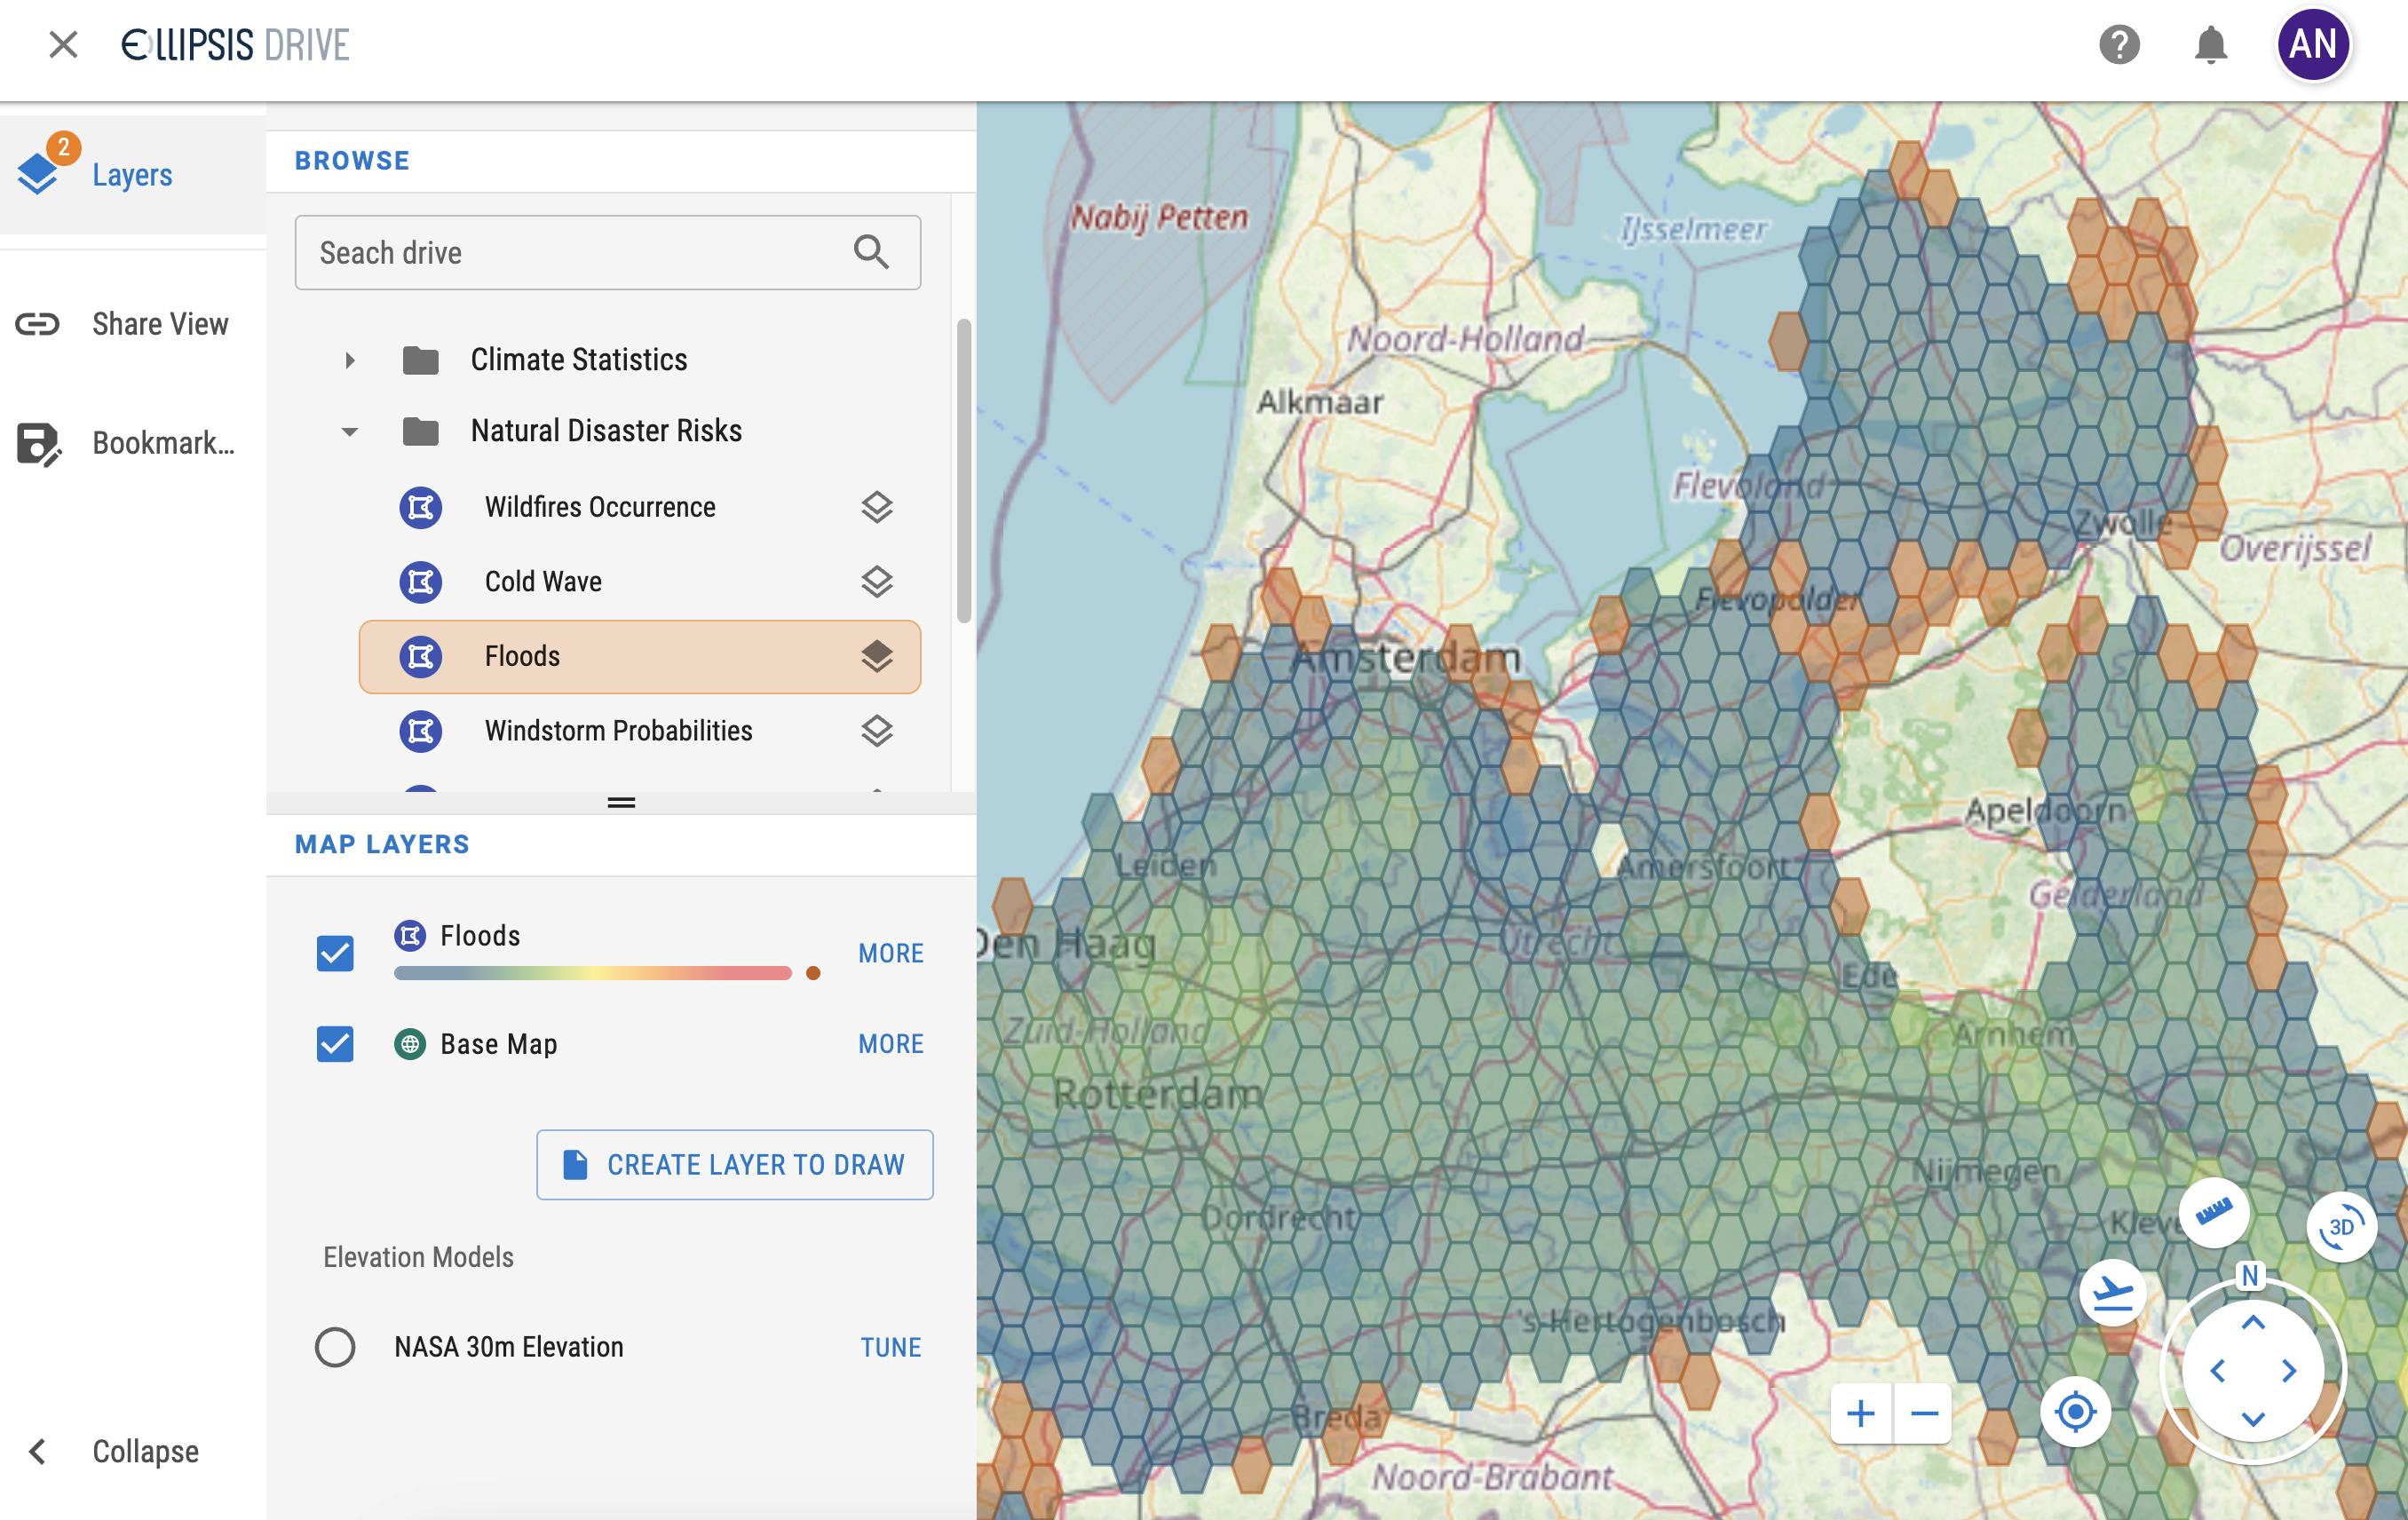Open the Share View sidebar item
This screenshot has width=2408, height=1520.
click(133, 324)
